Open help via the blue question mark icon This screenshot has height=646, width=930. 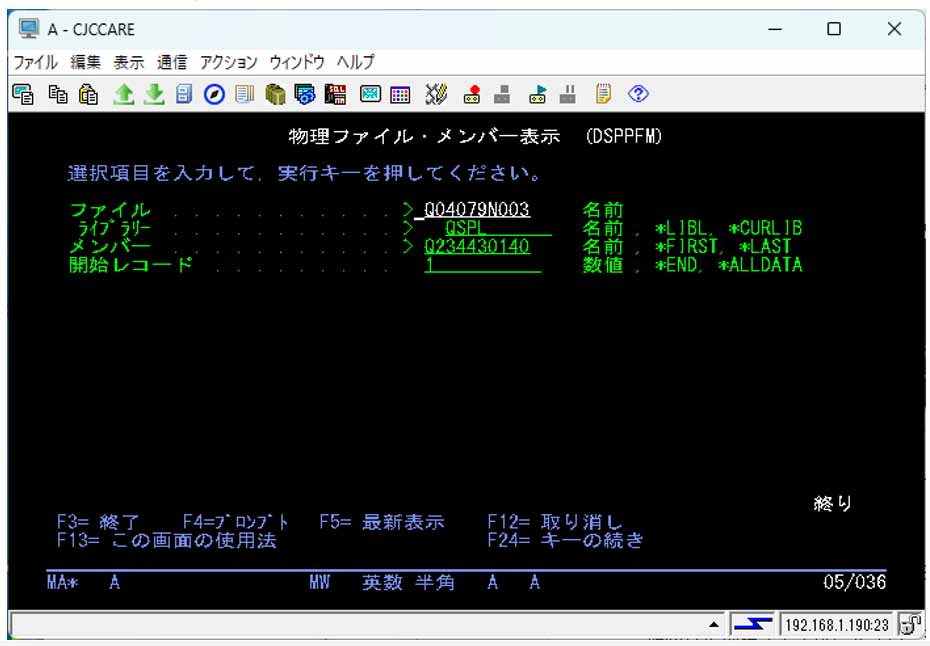639,94
